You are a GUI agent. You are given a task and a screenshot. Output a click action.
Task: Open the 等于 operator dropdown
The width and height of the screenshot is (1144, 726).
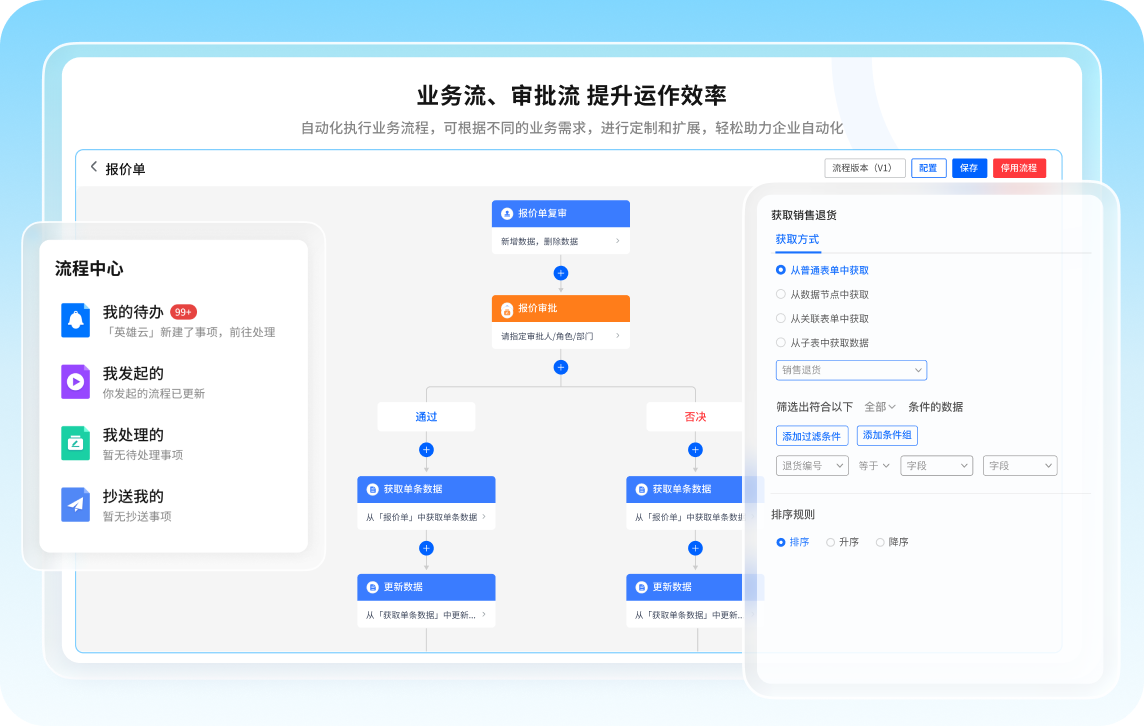[x=874, y=465]
